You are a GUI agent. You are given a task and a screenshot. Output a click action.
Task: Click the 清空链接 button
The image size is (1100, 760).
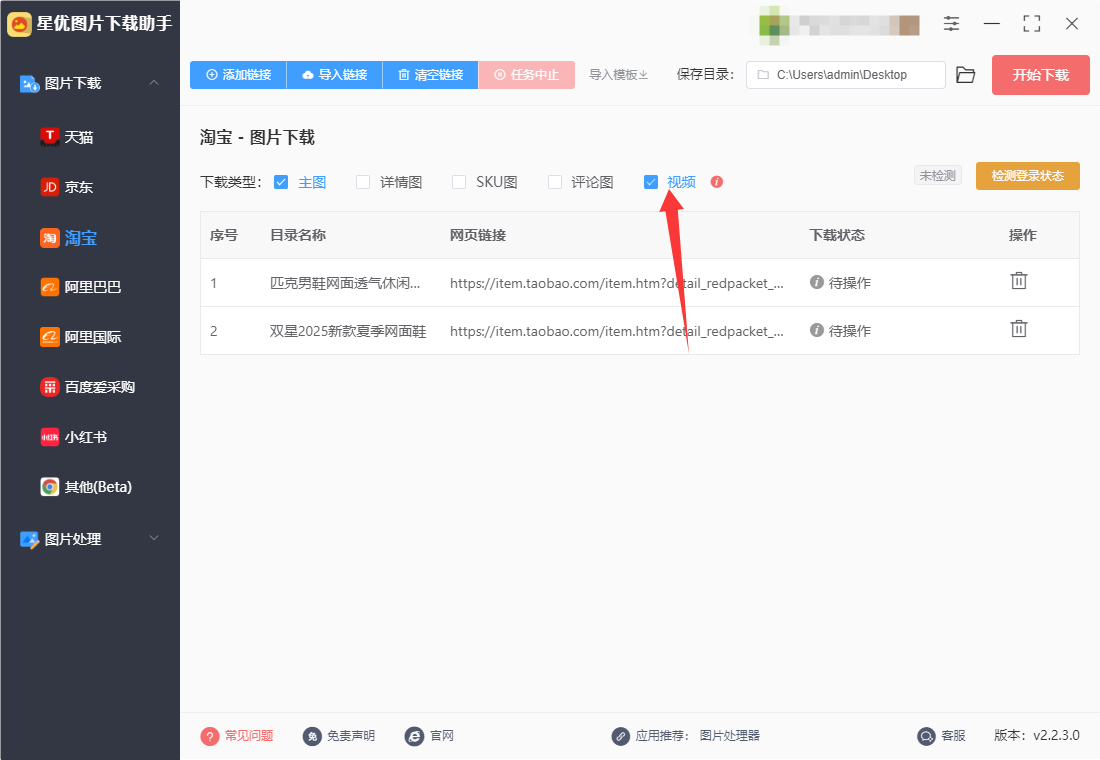click(430, 75)
